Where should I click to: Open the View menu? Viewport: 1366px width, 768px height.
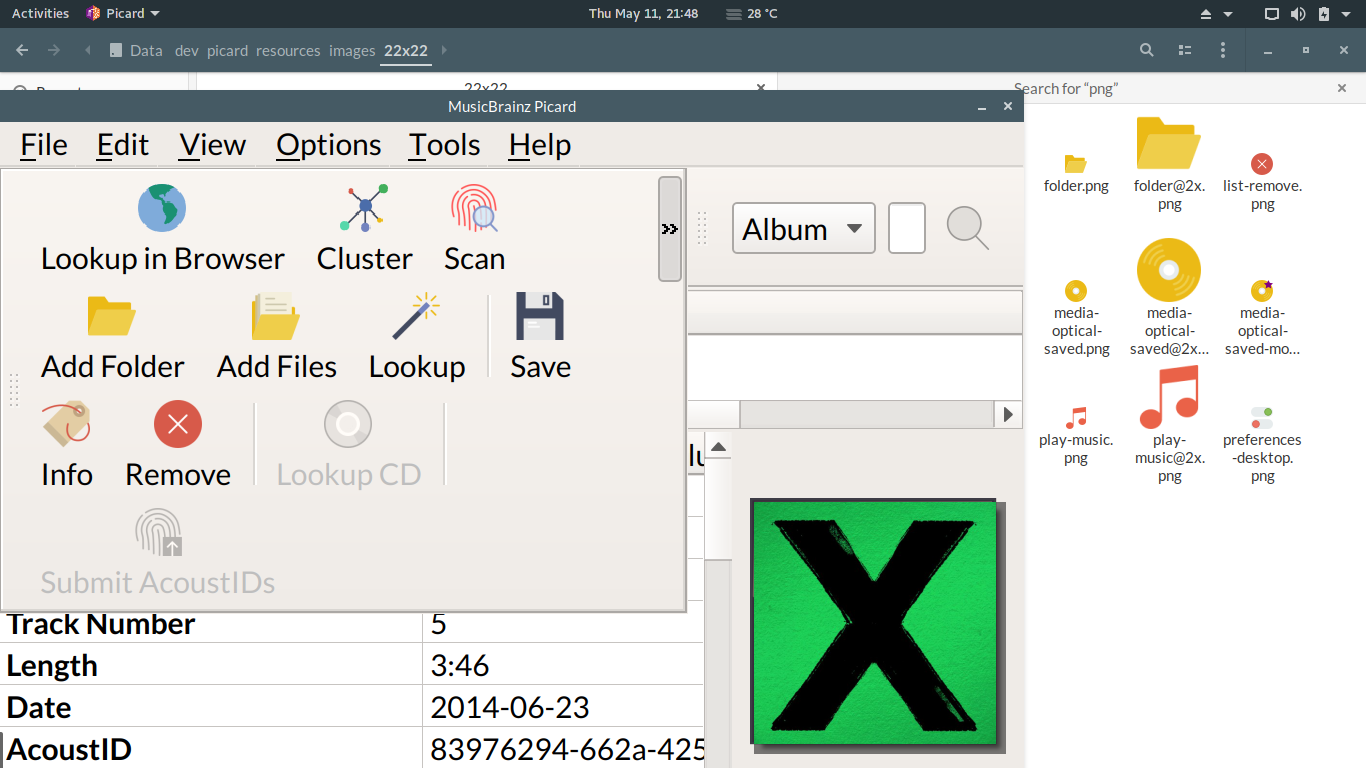[x=213, y=145]
